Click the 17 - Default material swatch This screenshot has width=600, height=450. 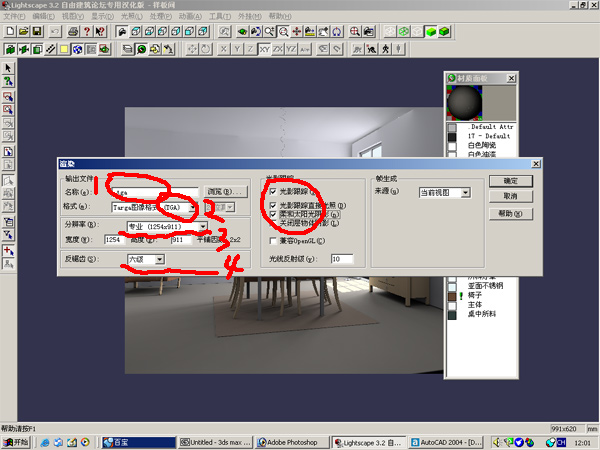(452, 137)
